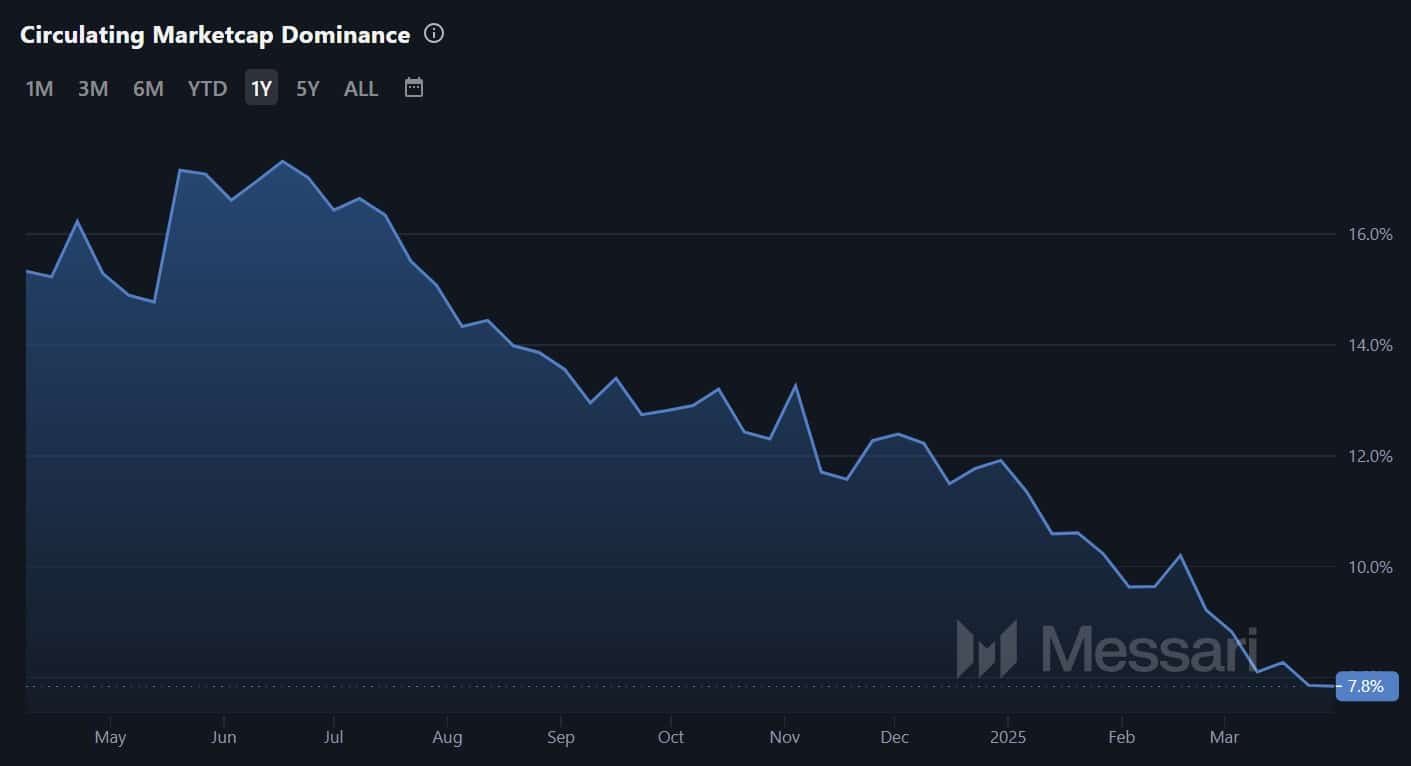Choose the 6M time range

click(148, 89)
